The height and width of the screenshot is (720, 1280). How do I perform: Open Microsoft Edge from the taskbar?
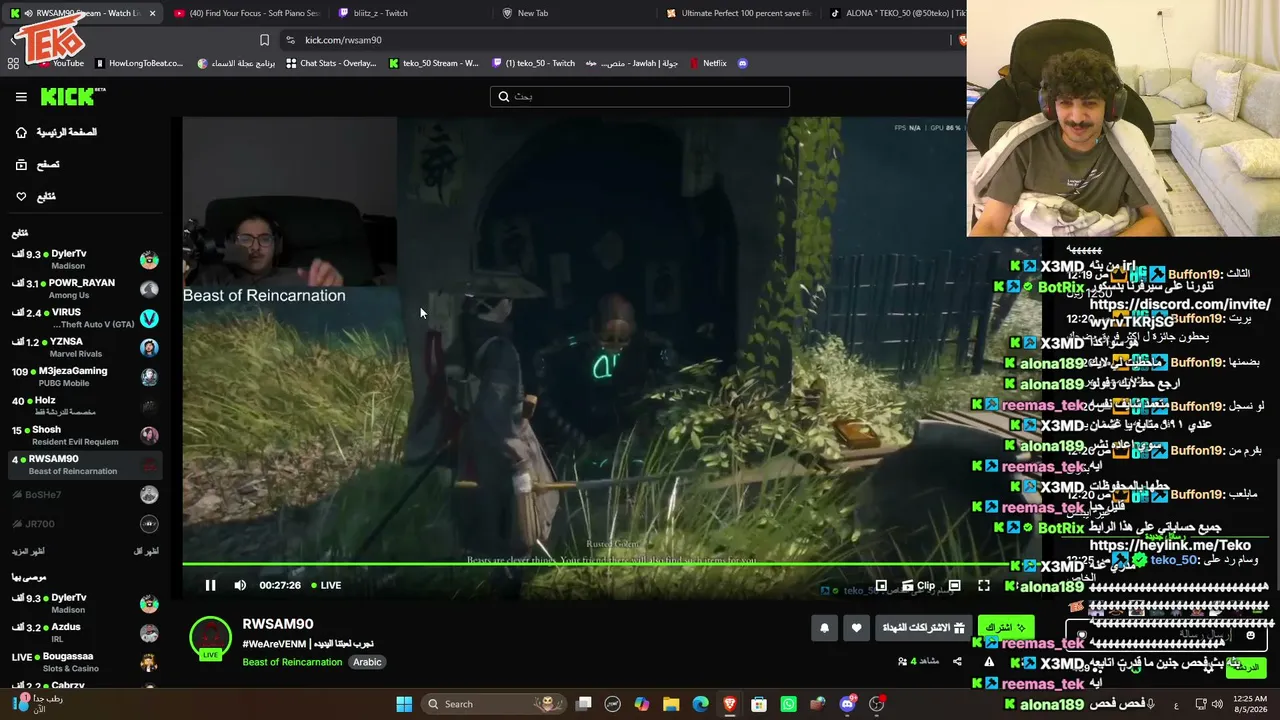pos(701,704)
